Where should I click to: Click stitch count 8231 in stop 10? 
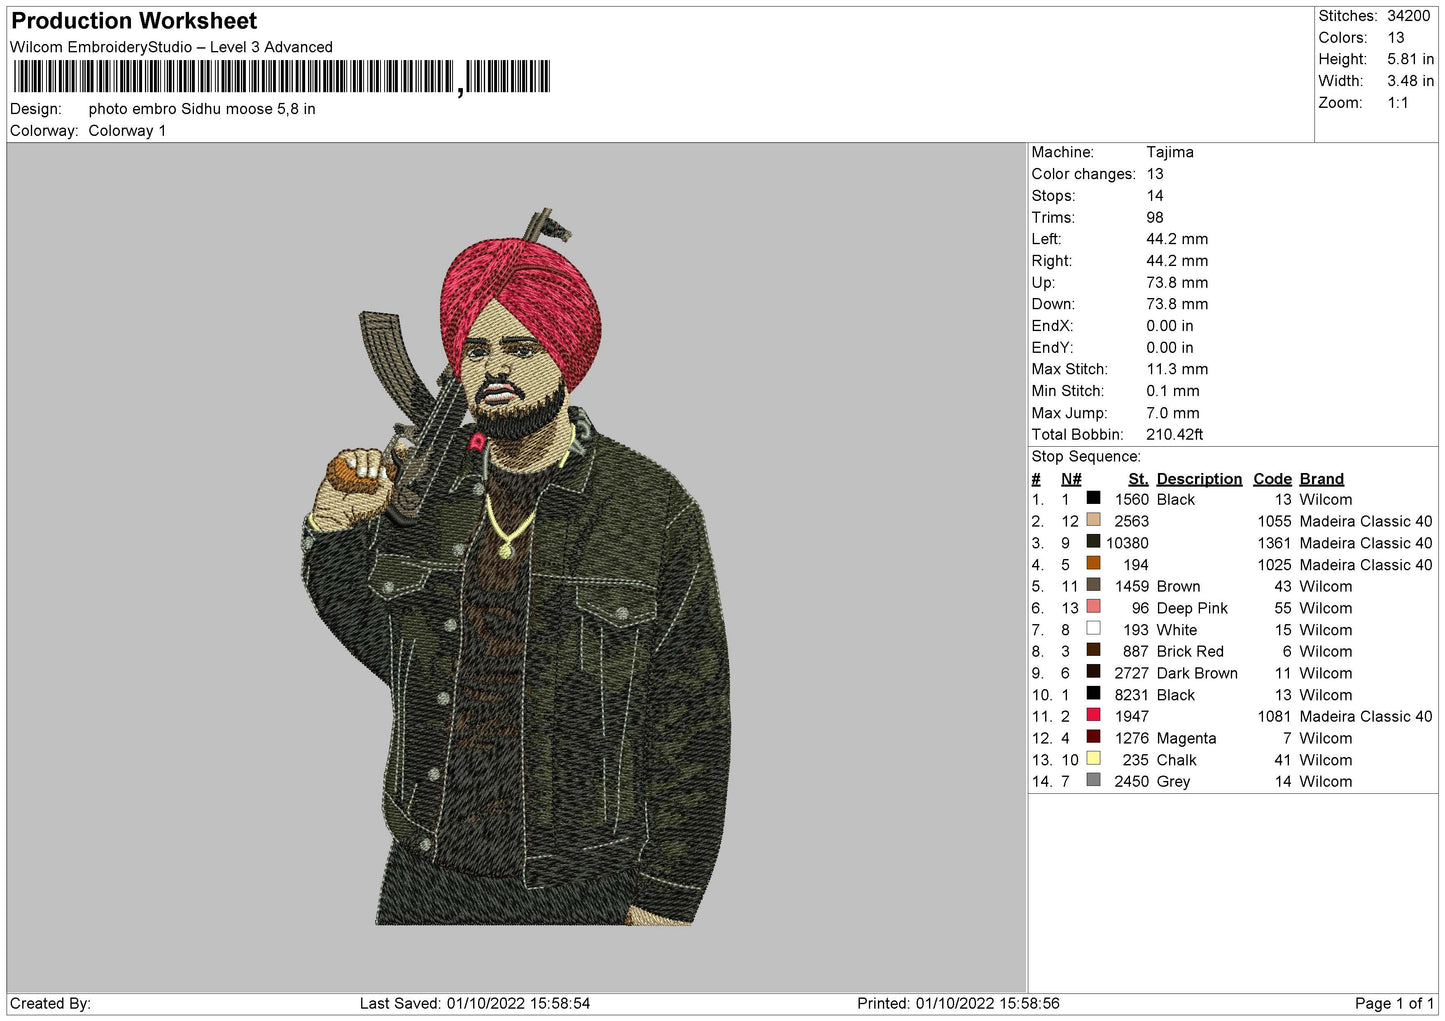tap(1132, 695)
